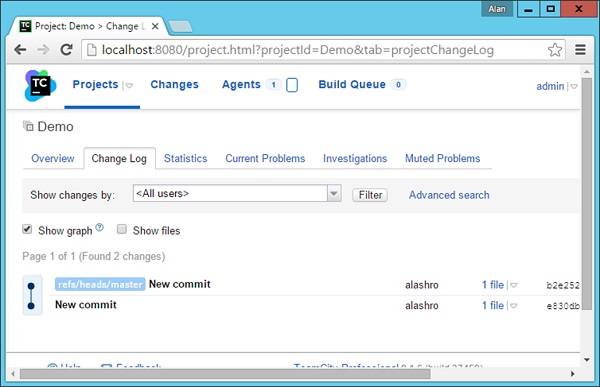Click the scroll up arrow of vertical scrollbar
600x387 pixels.
(x=587, y=72)
